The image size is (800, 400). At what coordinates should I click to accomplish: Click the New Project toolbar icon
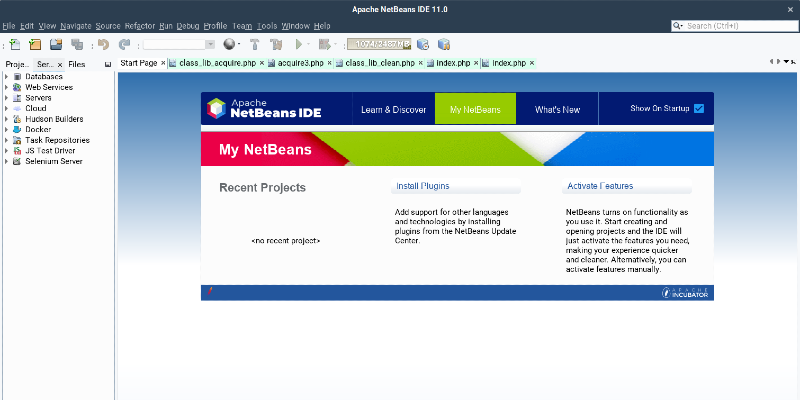[35, 44]
